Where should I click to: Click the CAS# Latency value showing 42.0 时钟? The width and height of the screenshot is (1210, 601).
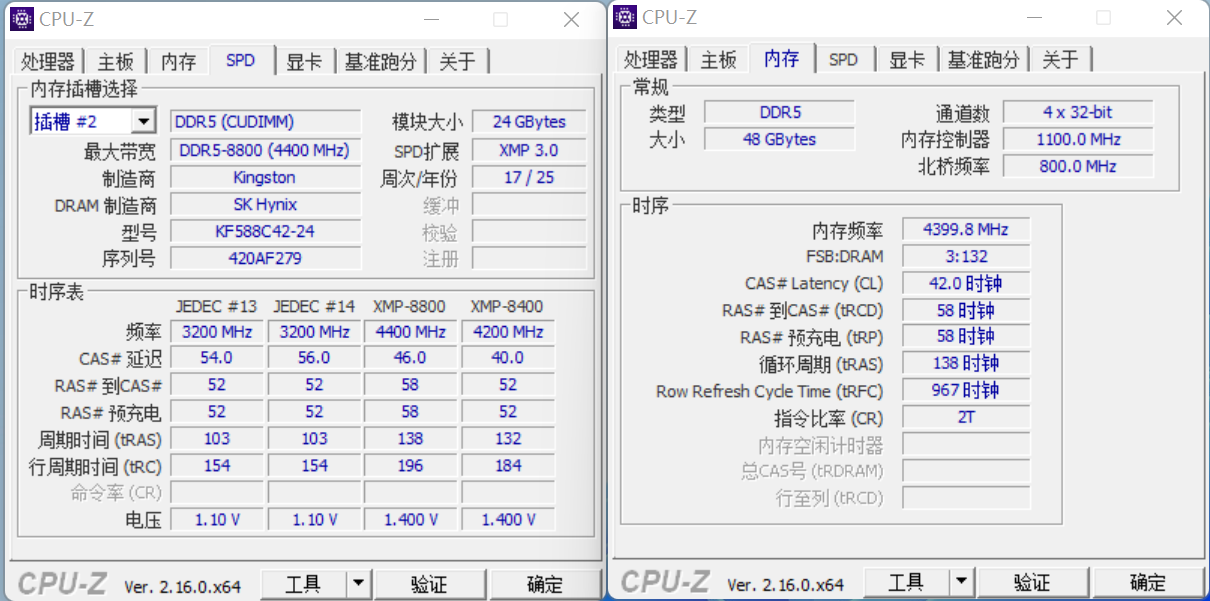pos(965,283)
